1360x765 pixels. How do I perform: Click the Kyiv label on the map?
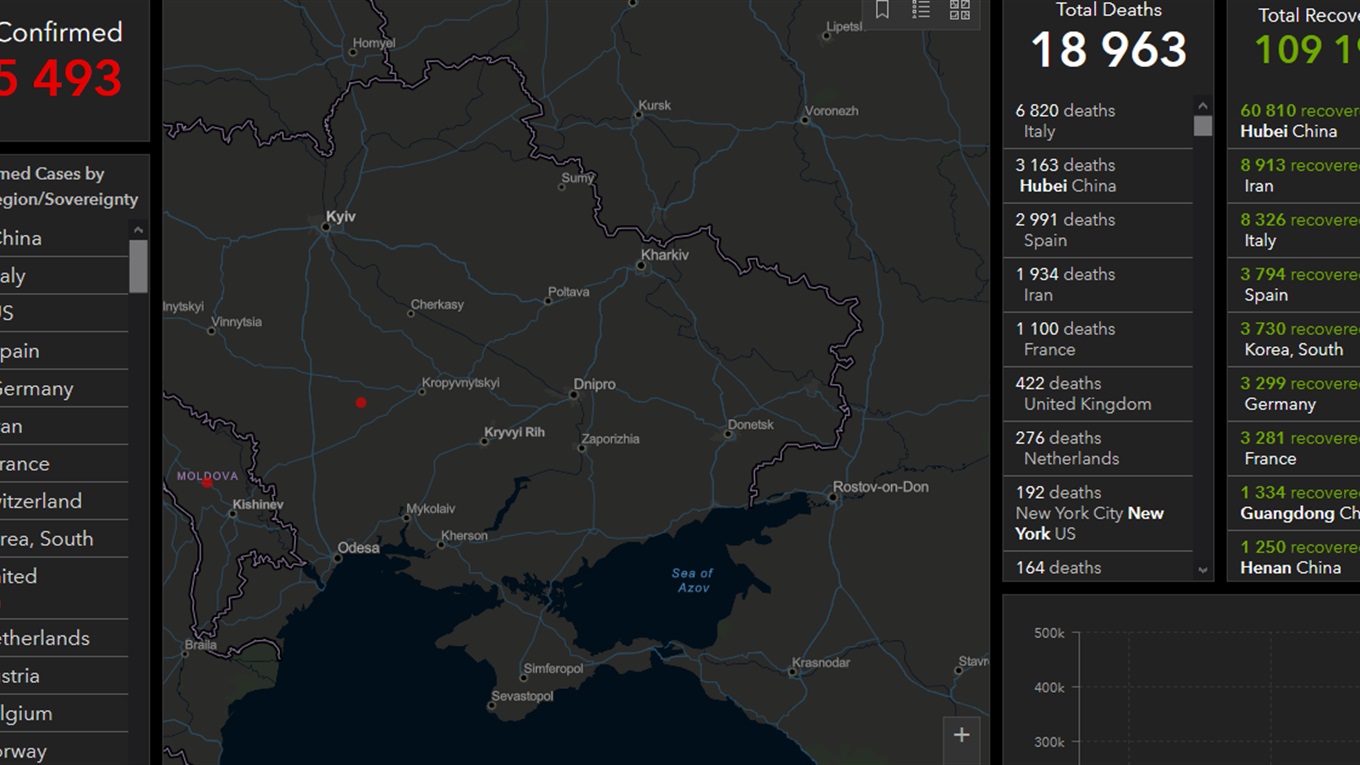tap(340, 216)
